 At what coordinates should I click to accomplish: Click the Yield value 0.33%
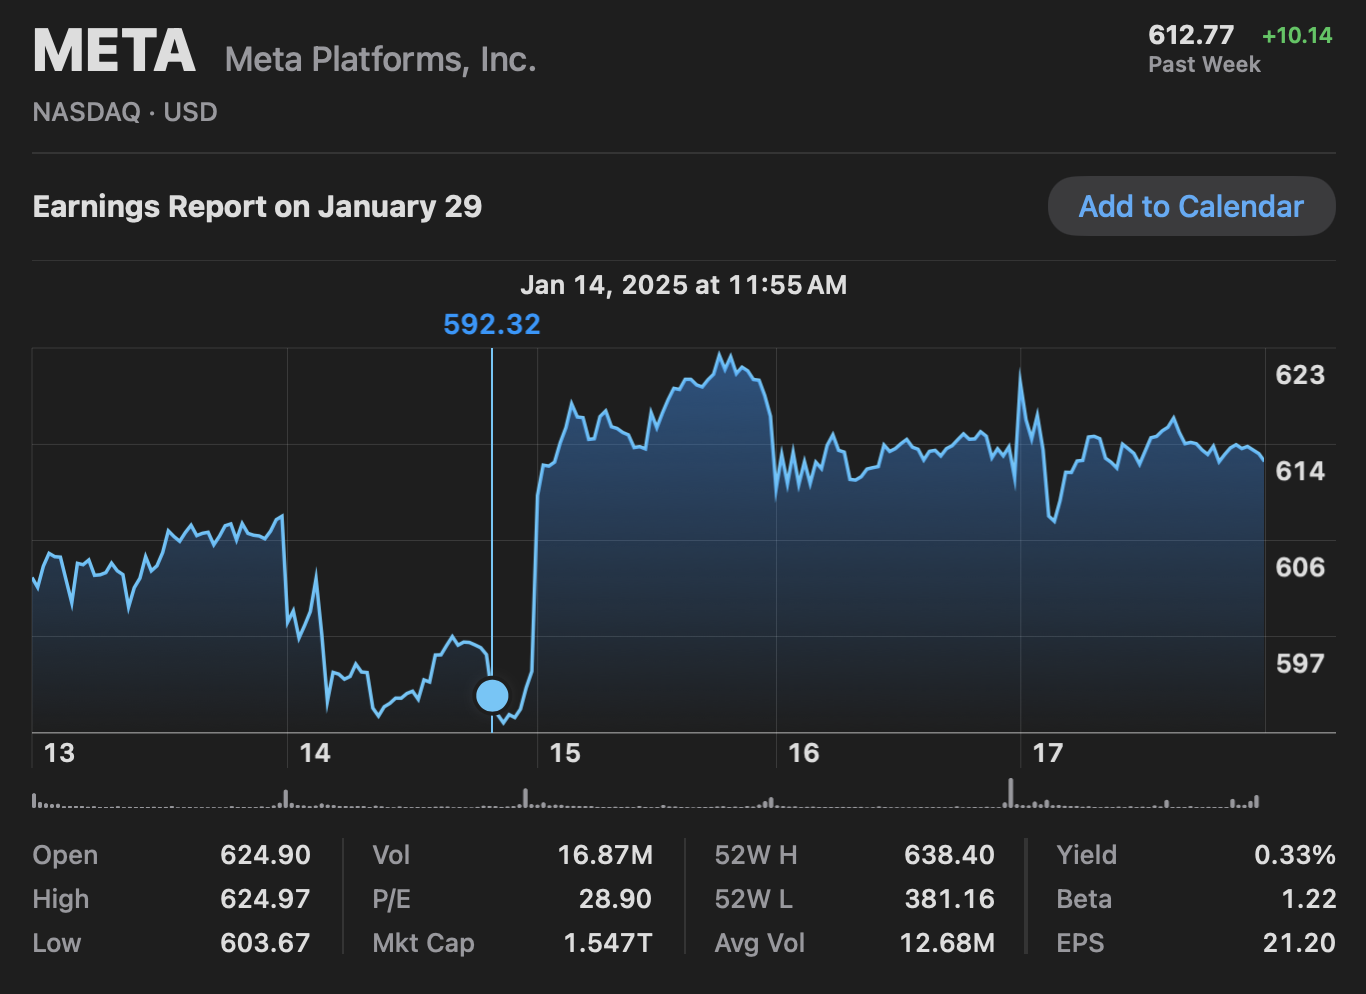click(x=1295, y=855)
